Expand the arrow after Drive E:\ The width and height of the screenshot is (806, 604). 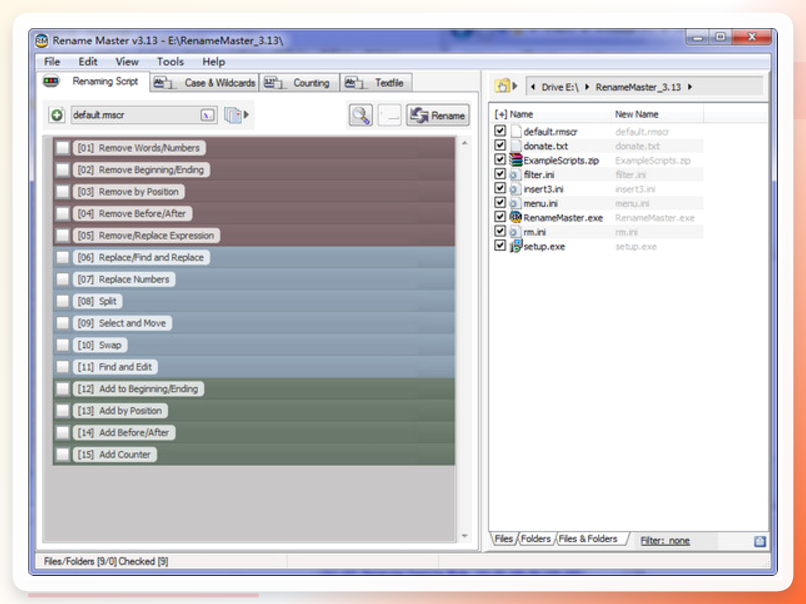coord(587,87)
